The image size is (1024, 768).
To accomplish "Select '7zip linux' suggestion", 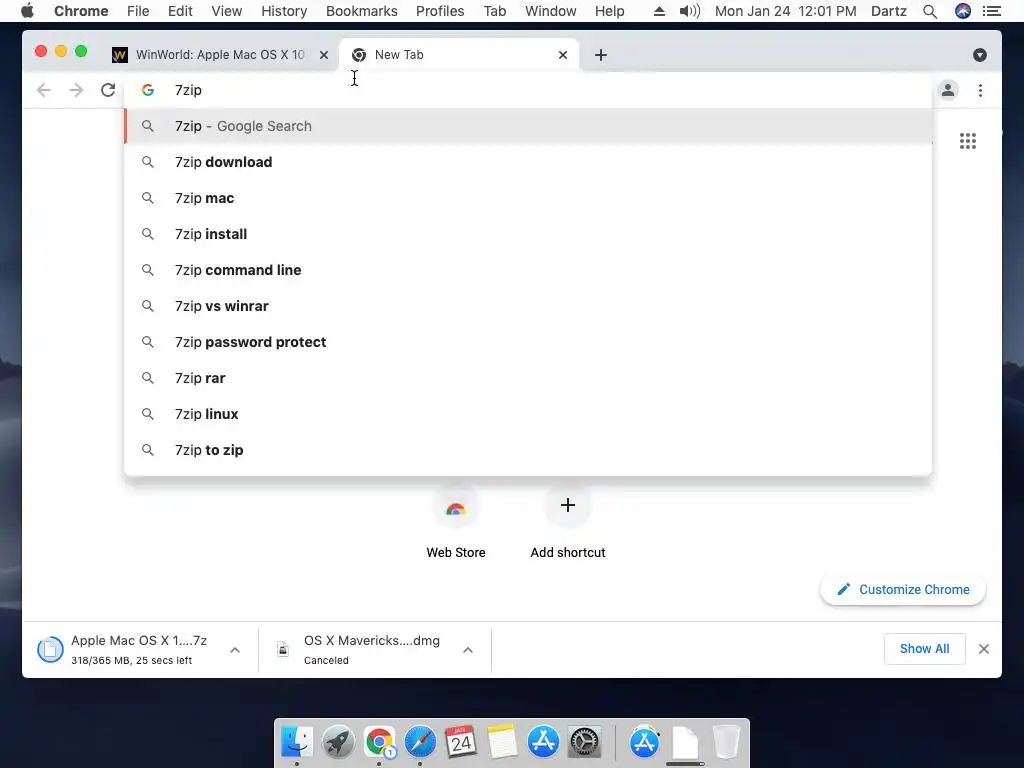I will (528, 414).
